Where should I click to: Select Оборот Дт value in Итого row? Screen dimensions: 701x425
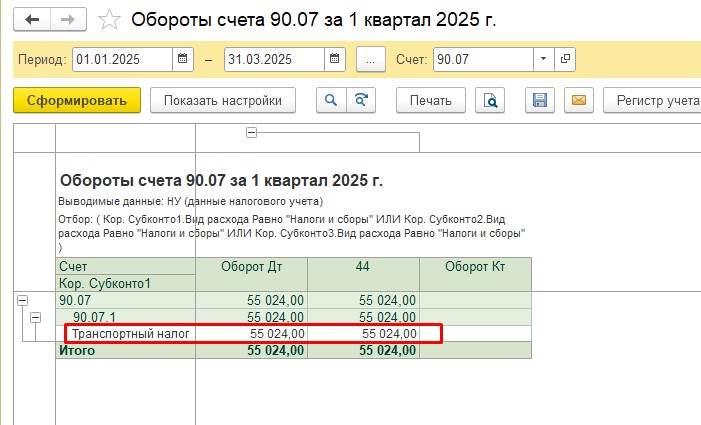pyautogui.click(x=252, y=350)
